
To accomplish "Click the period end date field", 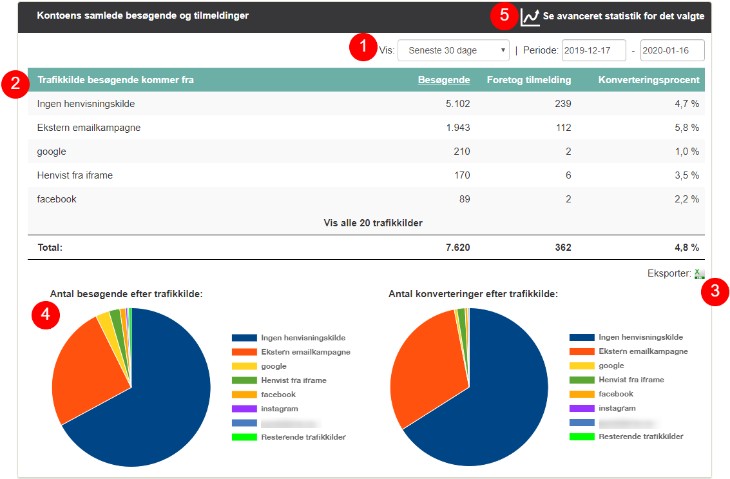I will pos(672,50).
